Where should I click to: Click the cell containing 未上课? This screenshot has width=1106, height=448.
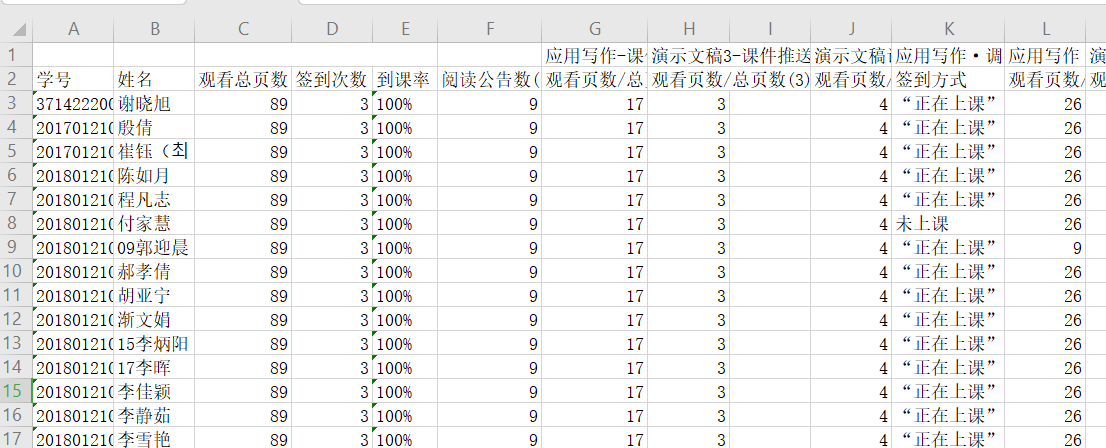coord(947,223)
